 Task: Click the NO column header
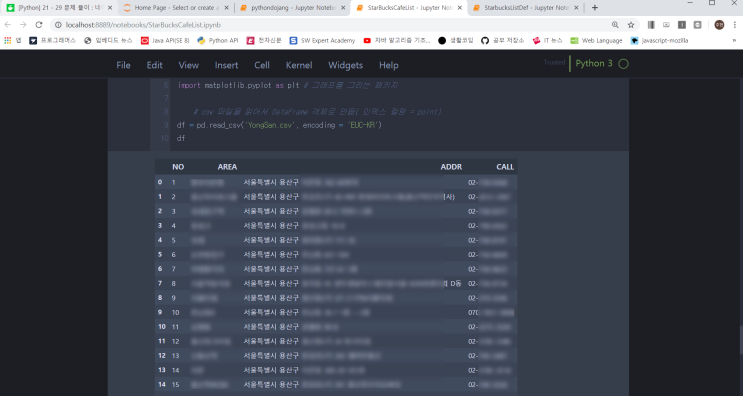click(178, 167)
